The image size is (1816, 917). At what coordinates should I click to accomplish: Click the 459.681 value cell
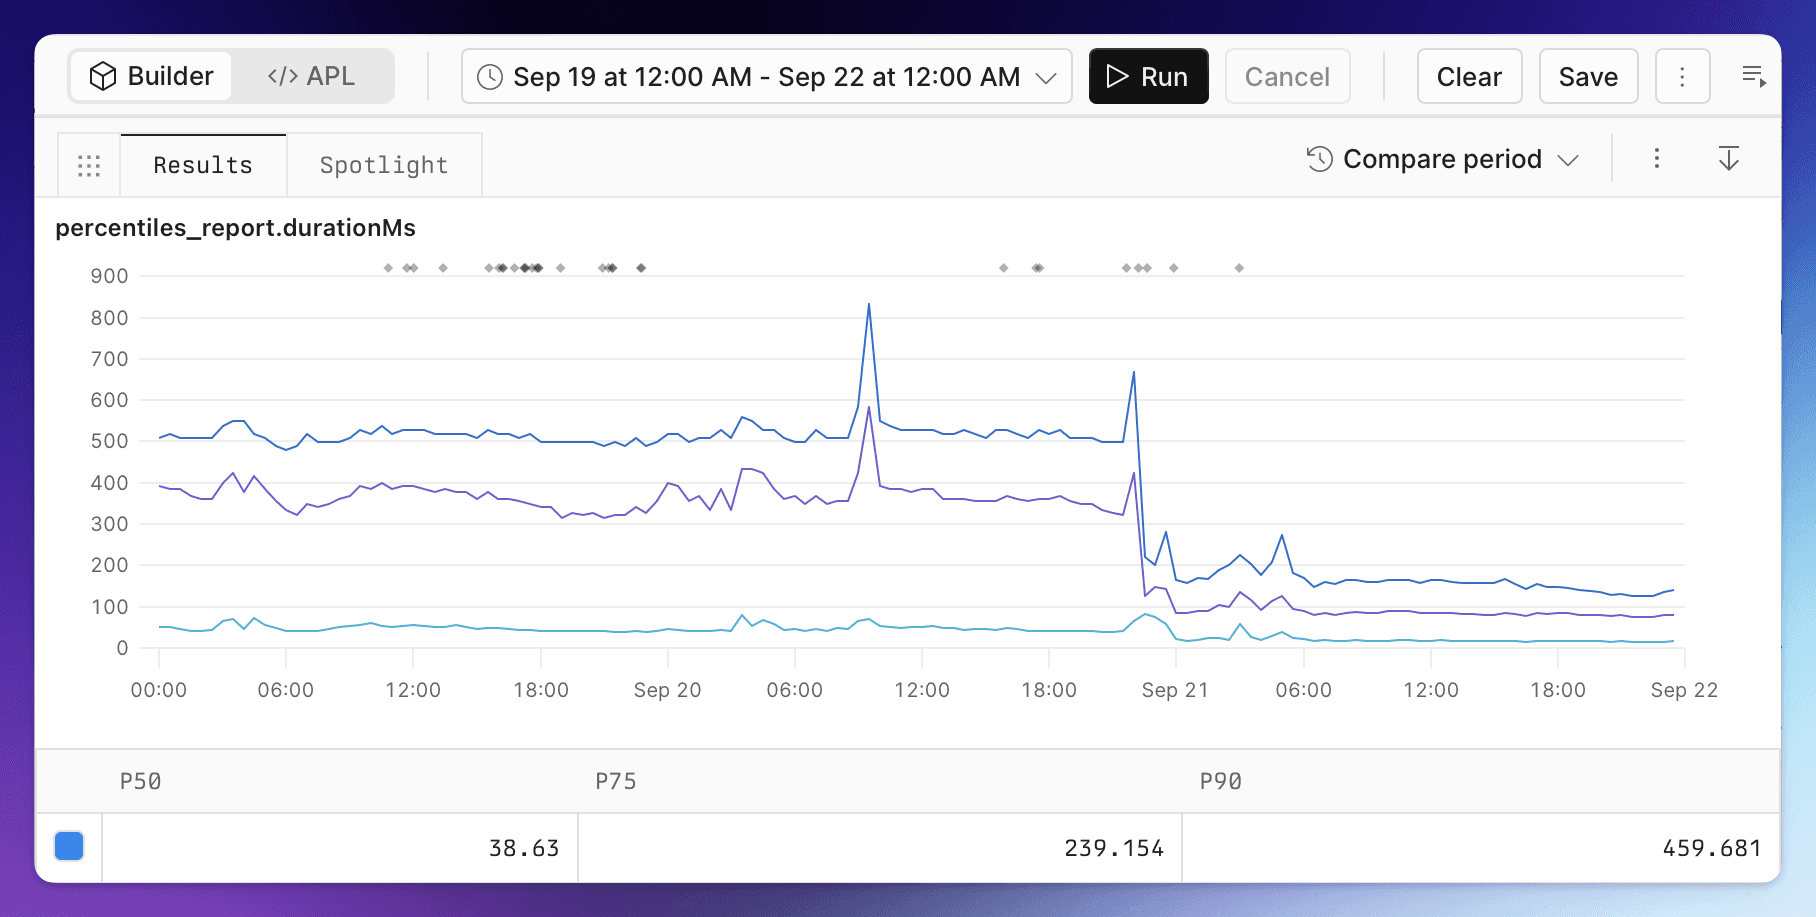click(1481, 848)
